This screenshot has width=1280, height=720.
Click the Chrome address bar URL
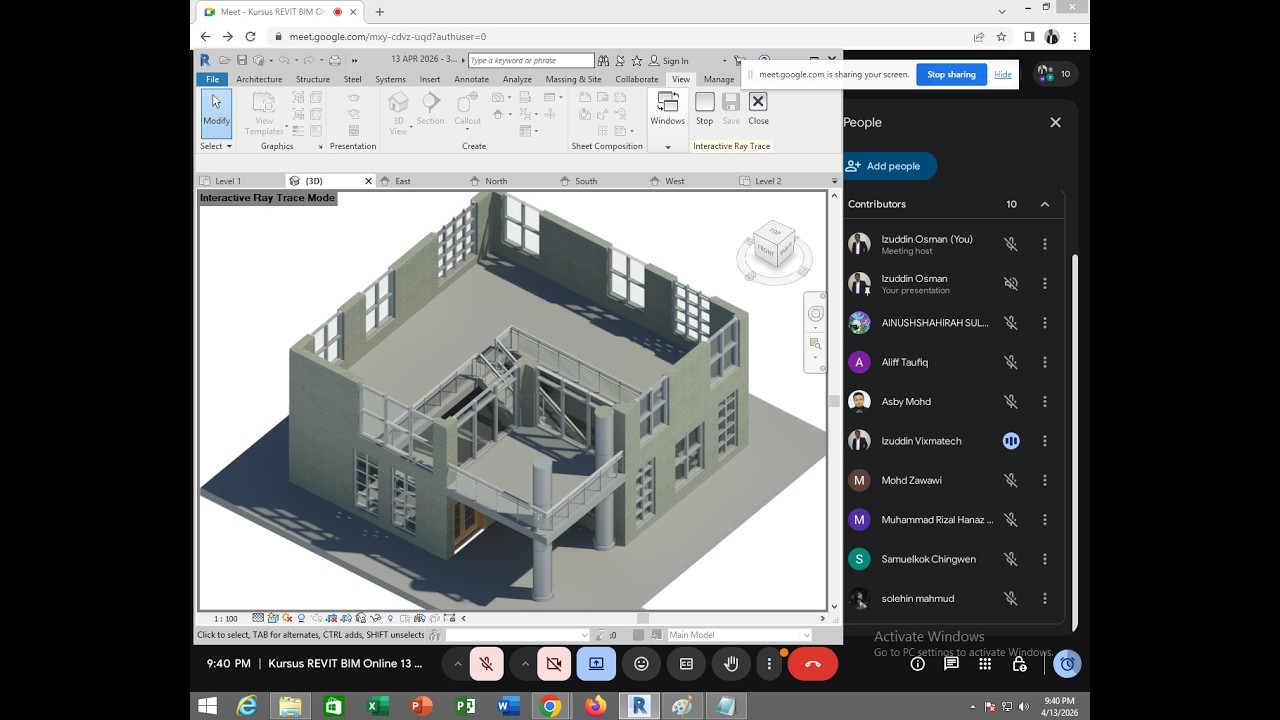click(x=388, y=37)
